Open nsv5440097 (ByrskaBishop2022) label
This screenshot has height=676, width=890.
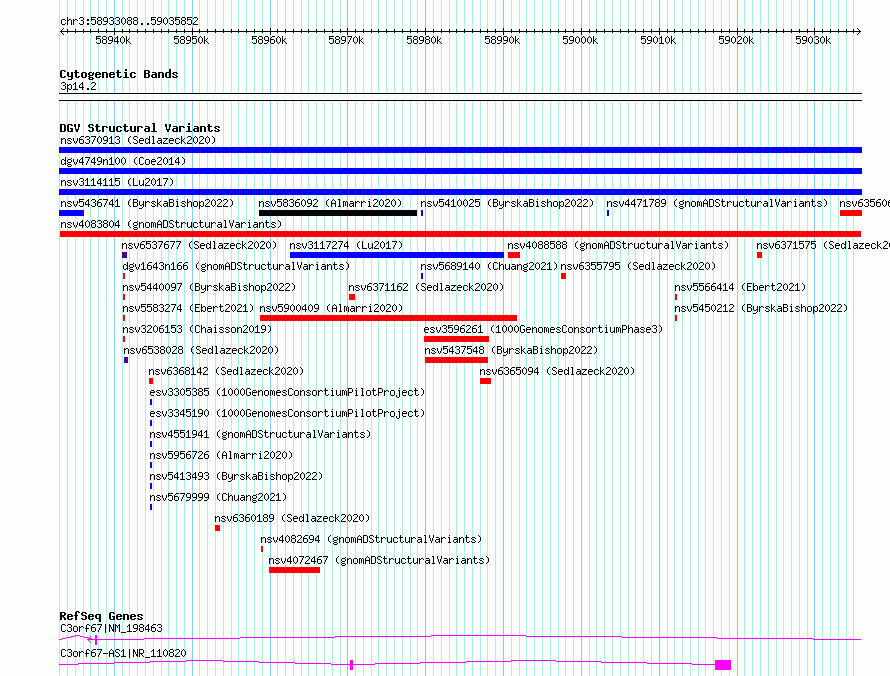(x=209, y=287)
